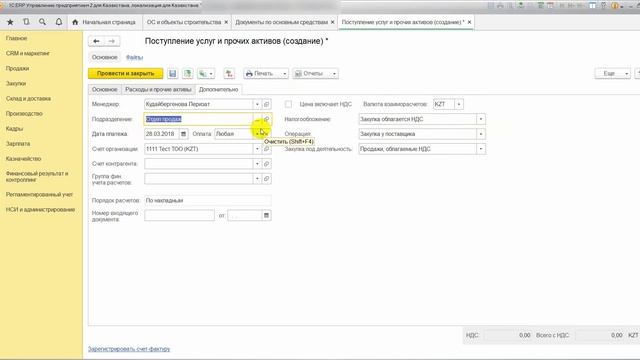Open Регламентированный учет section

[x=39, y=195]
